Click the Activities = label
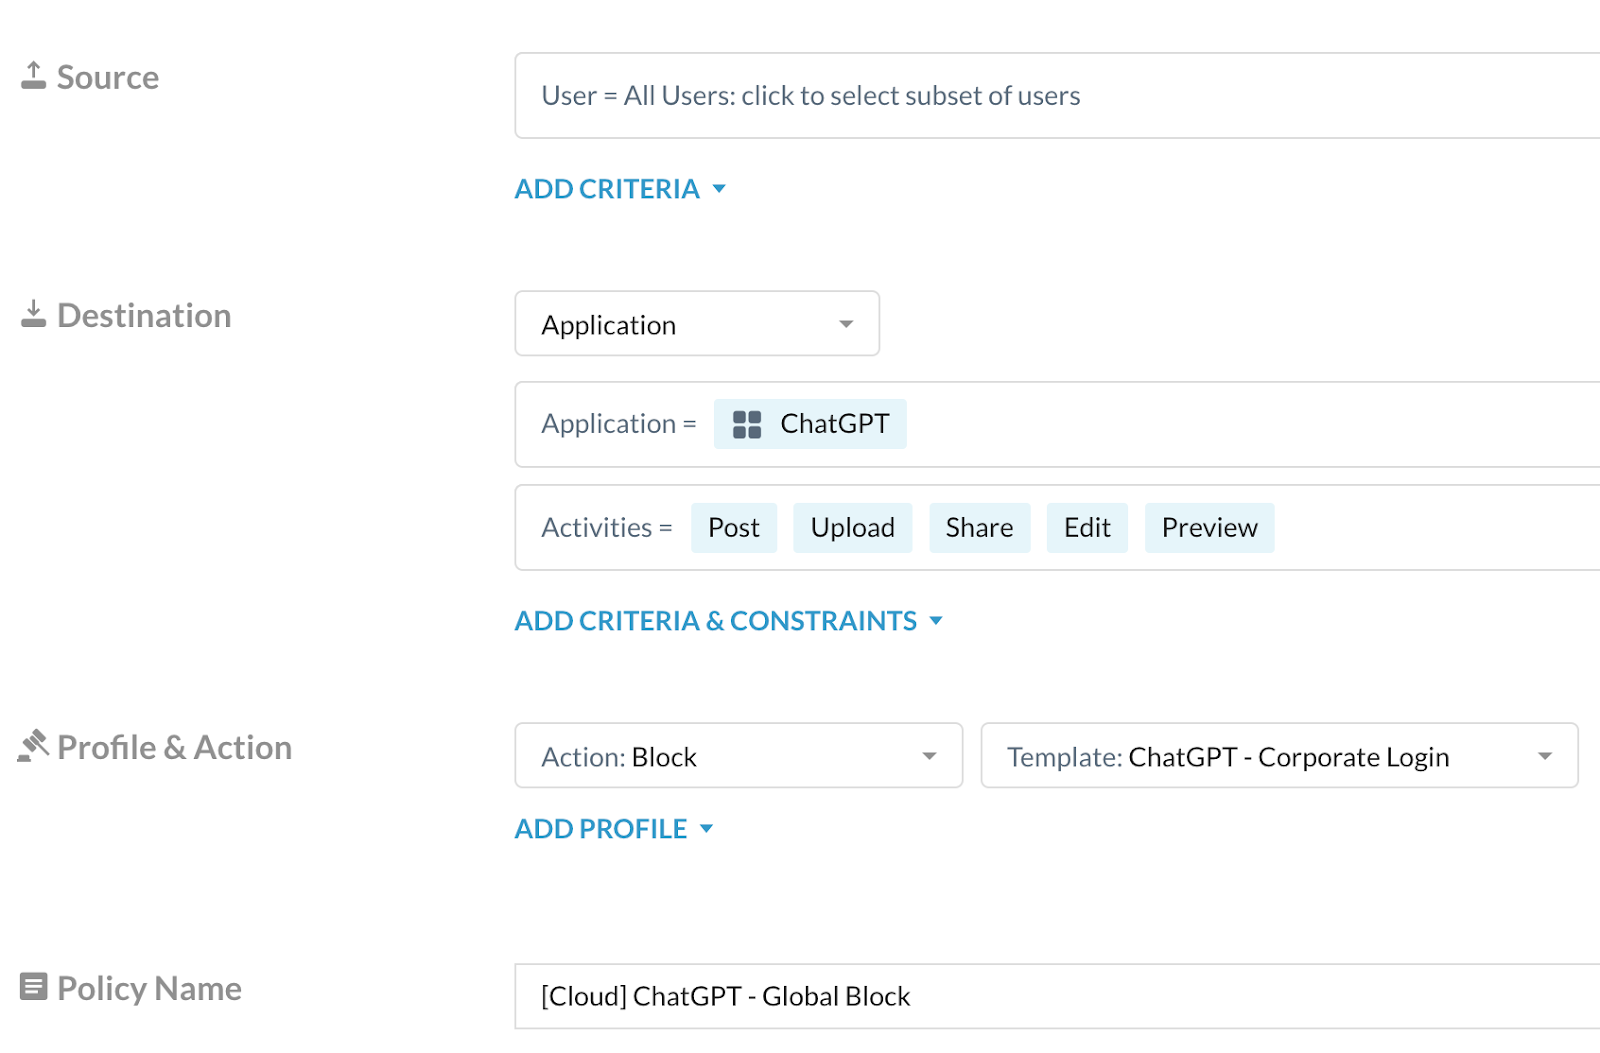Viewport: 1600px width, 1053px height. (x=607, y=528)
